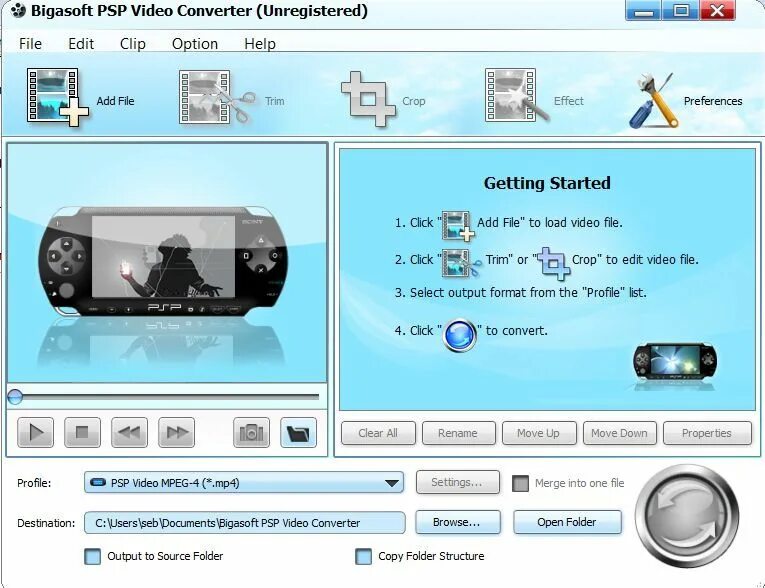Click the playback seek slider handle
Screen dimensions: 765x588
15,397
